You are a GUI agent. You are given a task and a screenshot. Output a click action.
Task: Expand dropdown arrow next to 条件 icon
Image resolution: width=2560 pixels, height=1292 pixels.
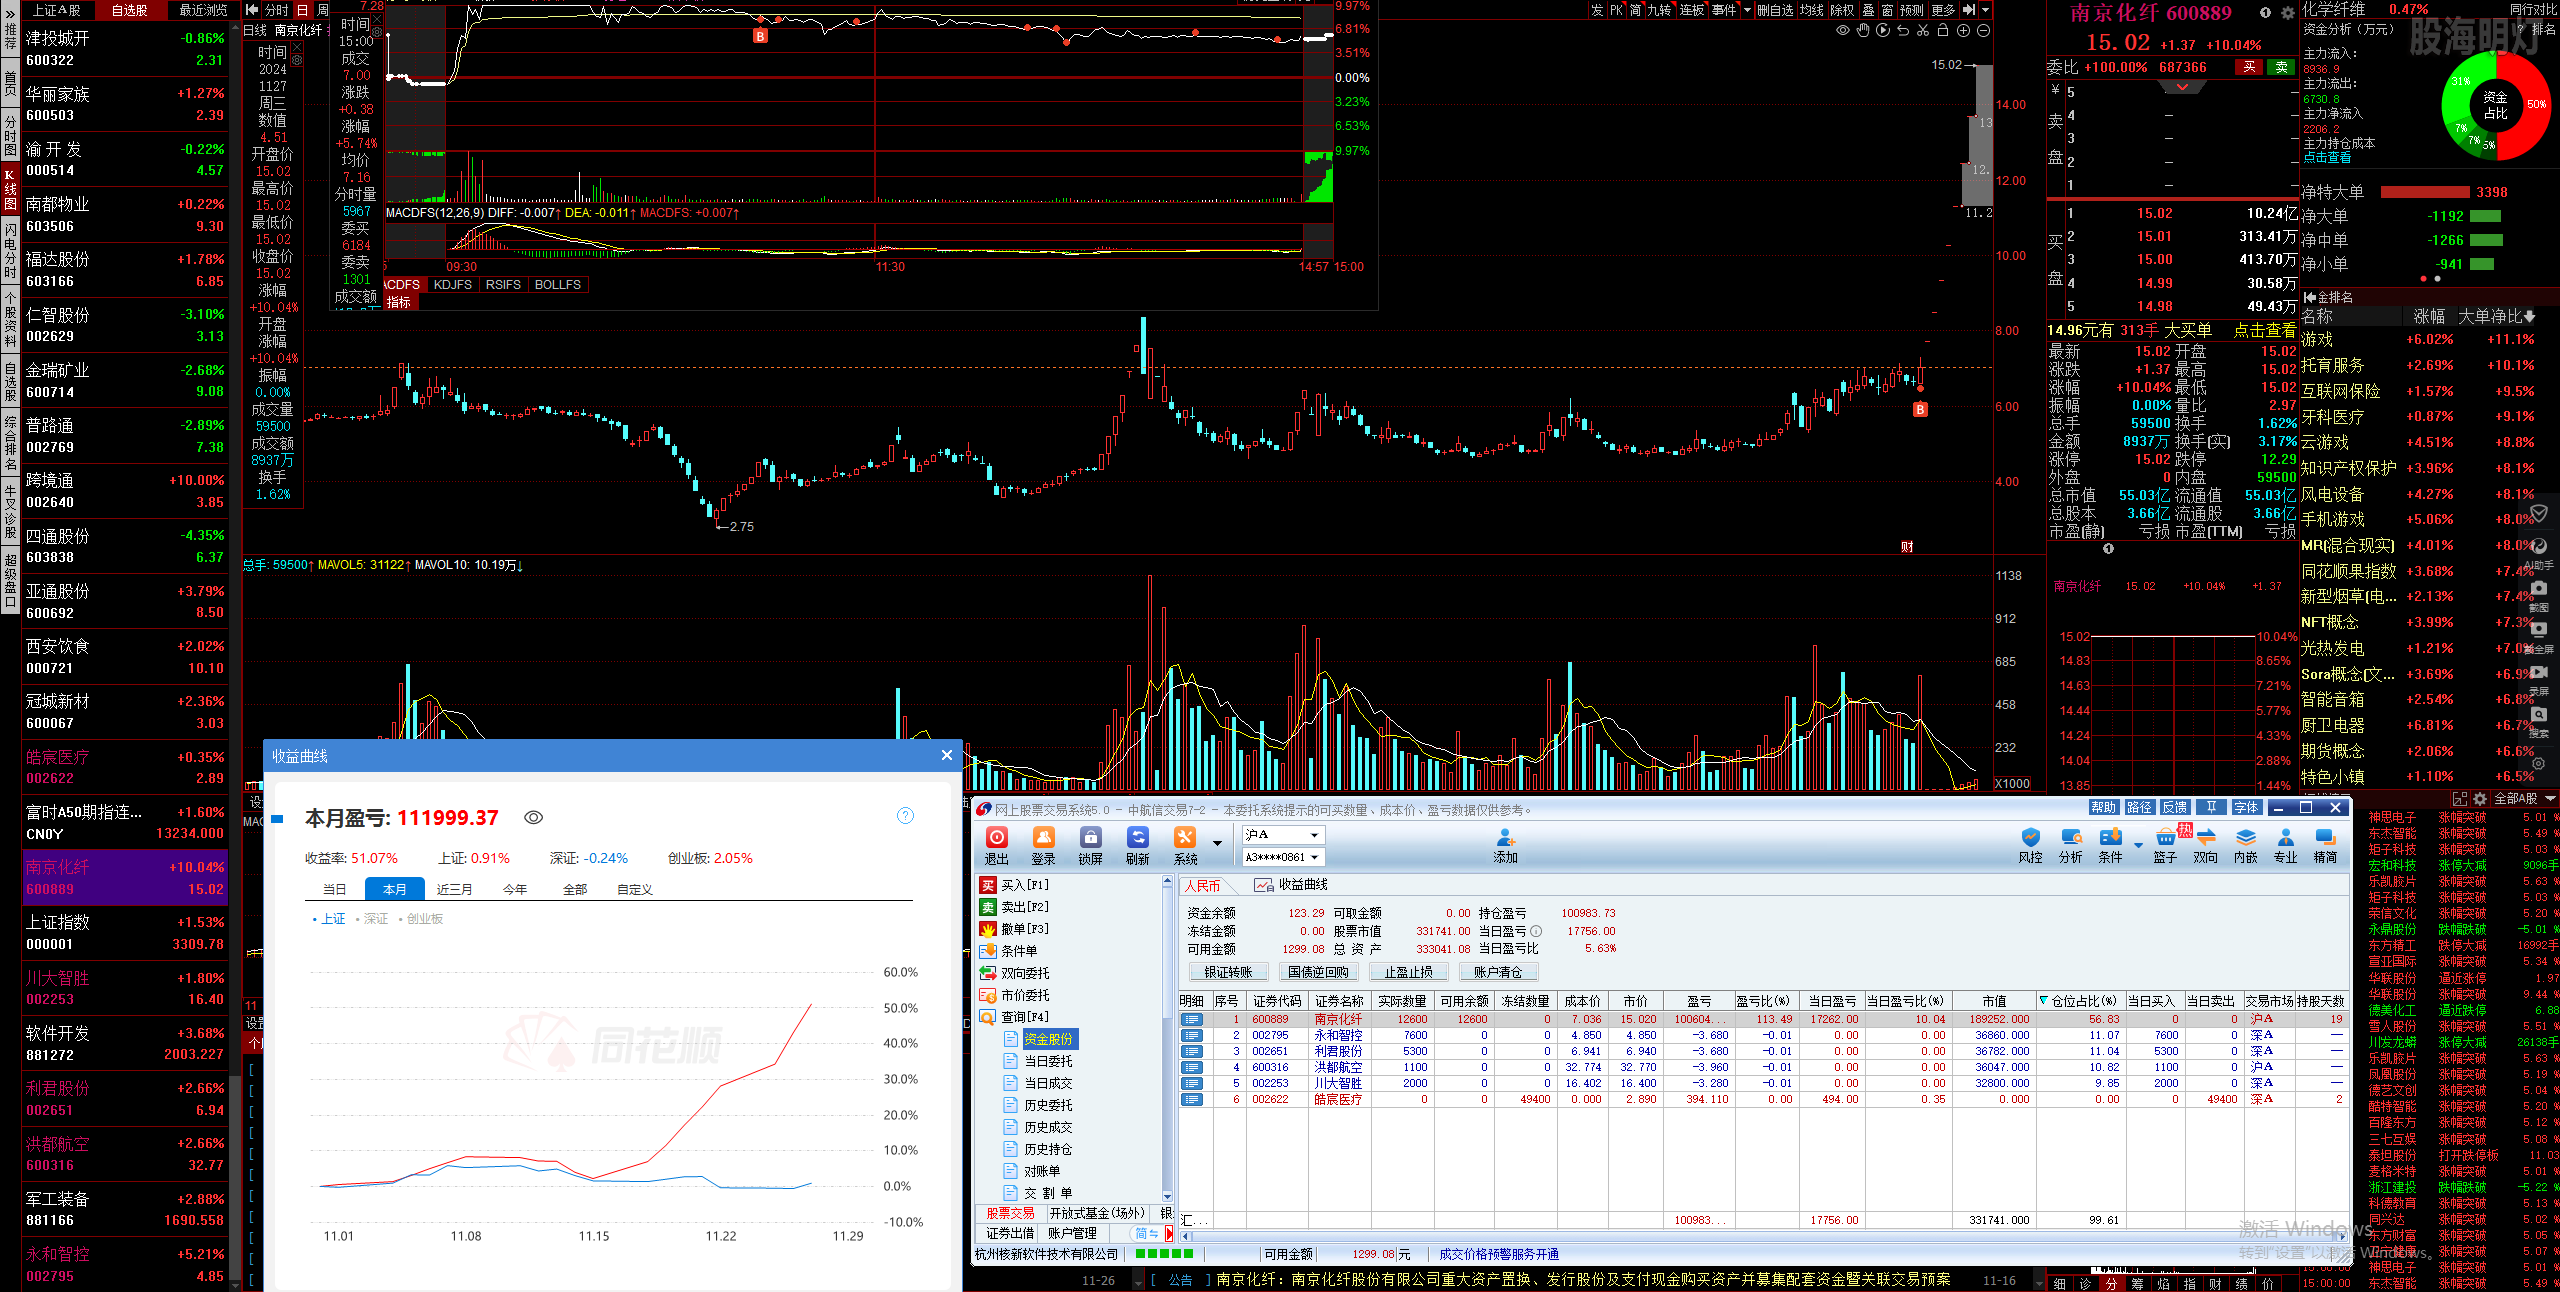pyautogui.click(x=2138, y=846)
